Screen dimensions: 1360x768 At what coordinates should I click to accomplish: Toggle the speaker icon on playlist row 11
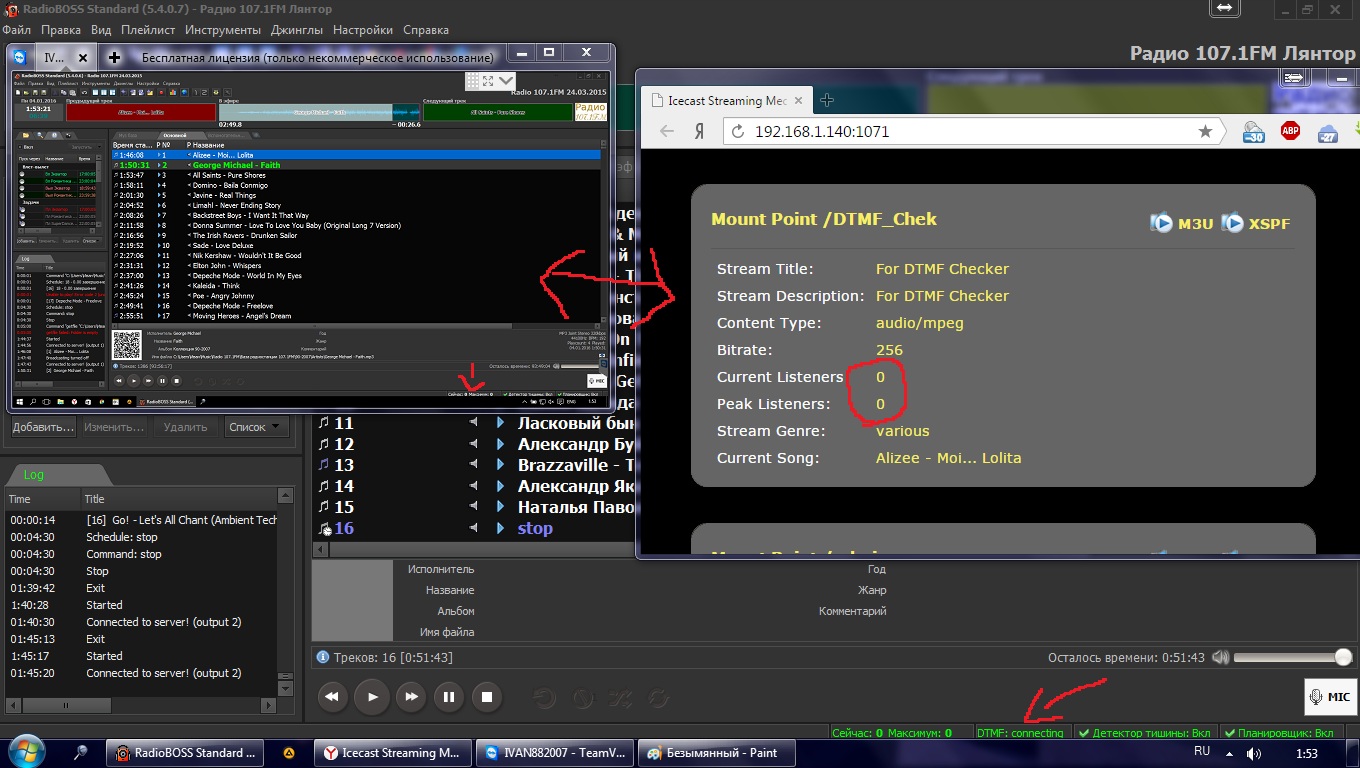474,423
